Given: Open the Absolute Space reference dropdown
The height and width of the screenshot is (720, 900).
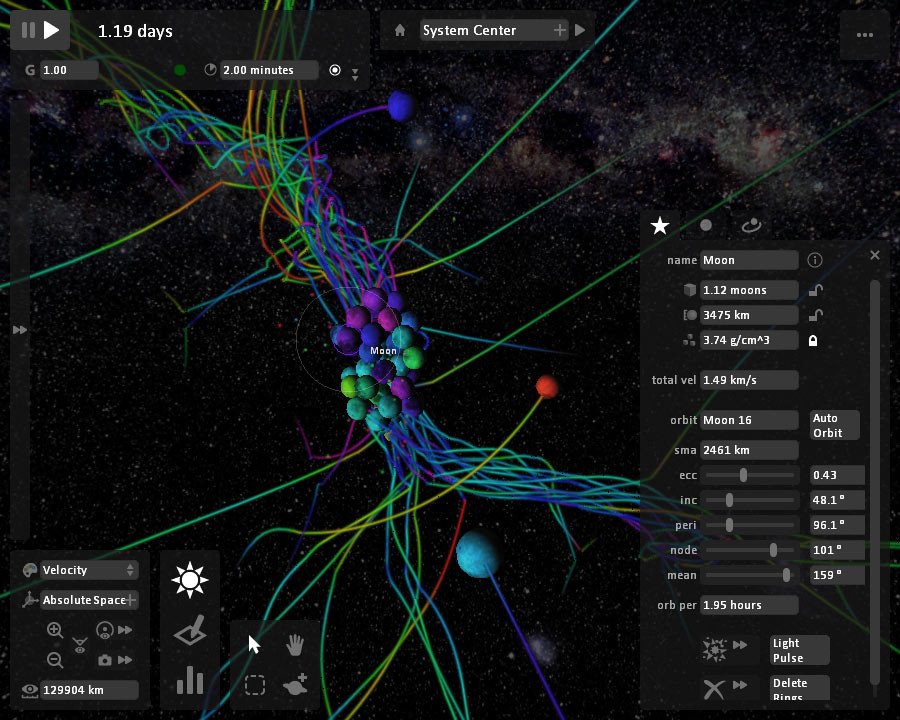Looking at the screenshot, I should 89,600.
